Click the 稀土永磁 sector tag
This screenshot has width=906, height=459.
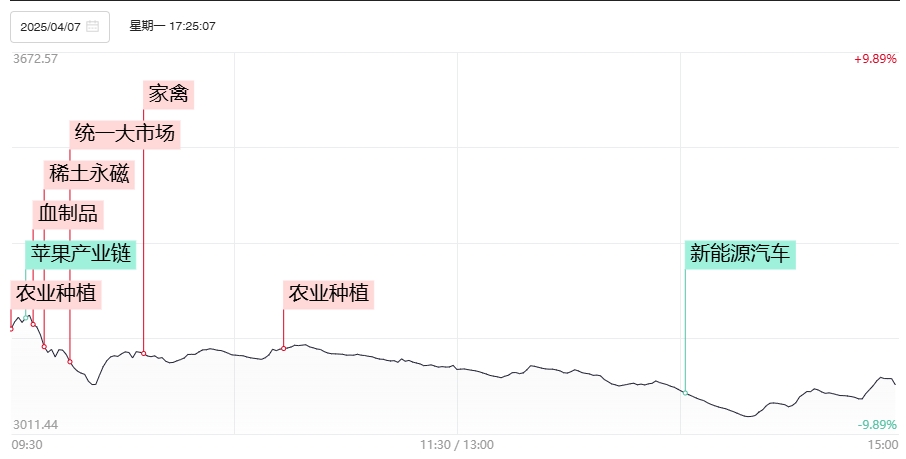click(x=89, y=174)
